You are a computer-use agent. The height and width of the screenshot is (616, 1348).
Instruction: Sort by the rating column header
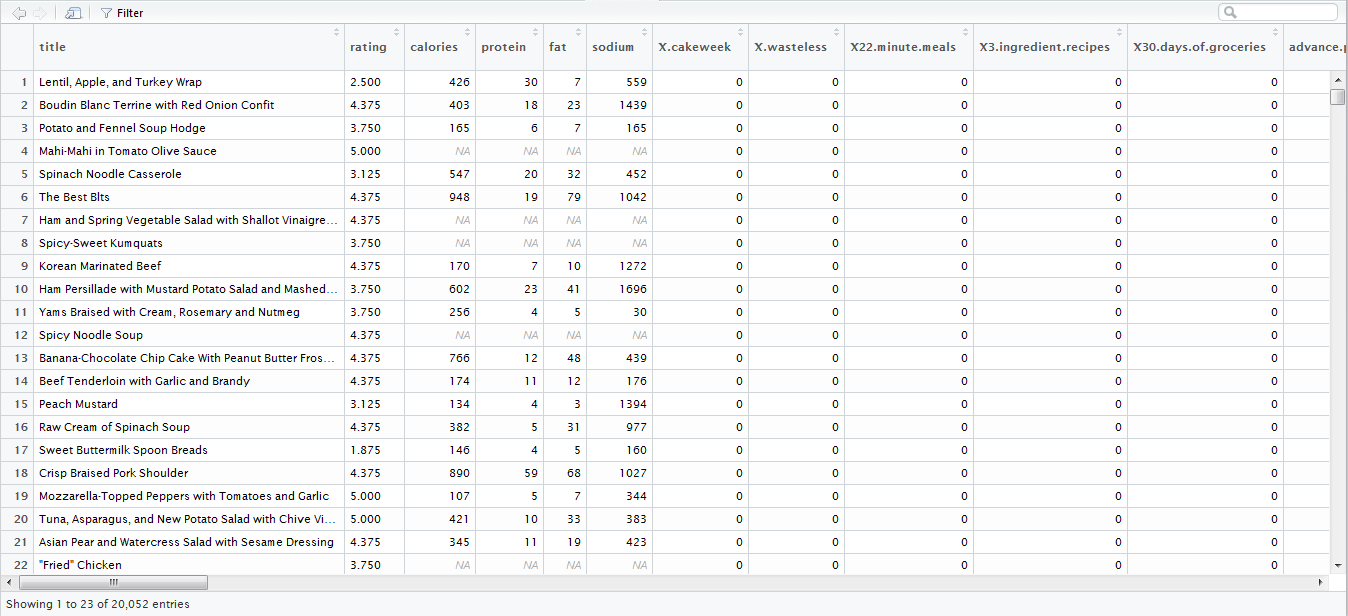(x=375, y=47)
